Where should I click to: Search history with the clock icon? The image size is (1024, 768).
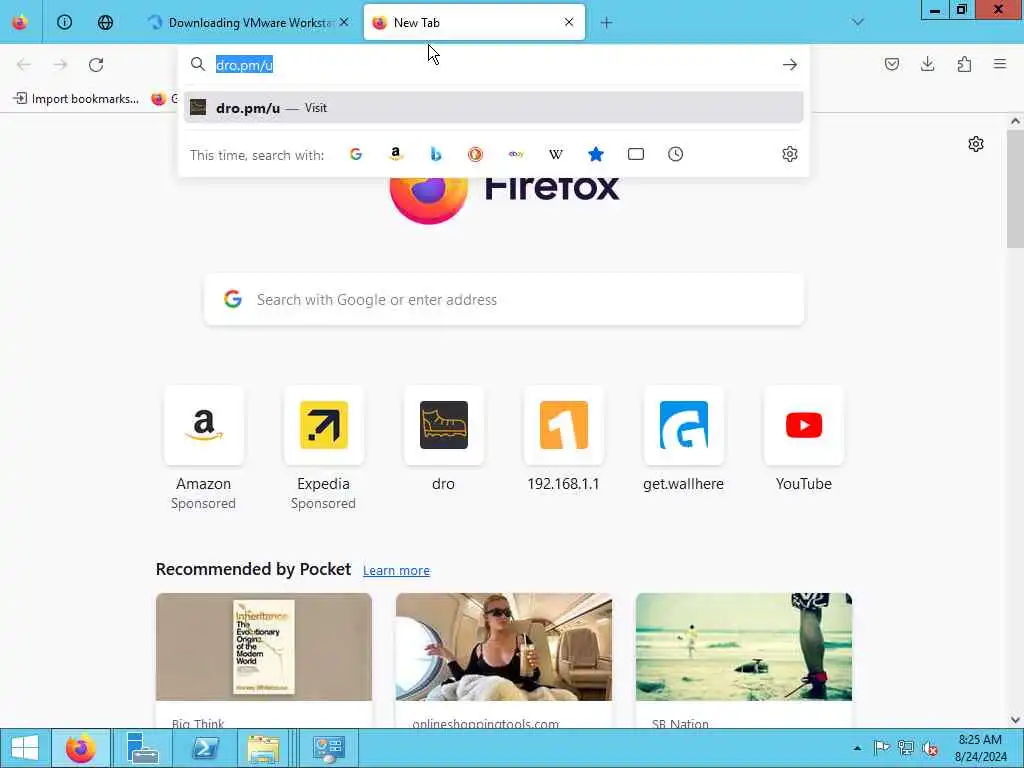[x=675, y=154]
